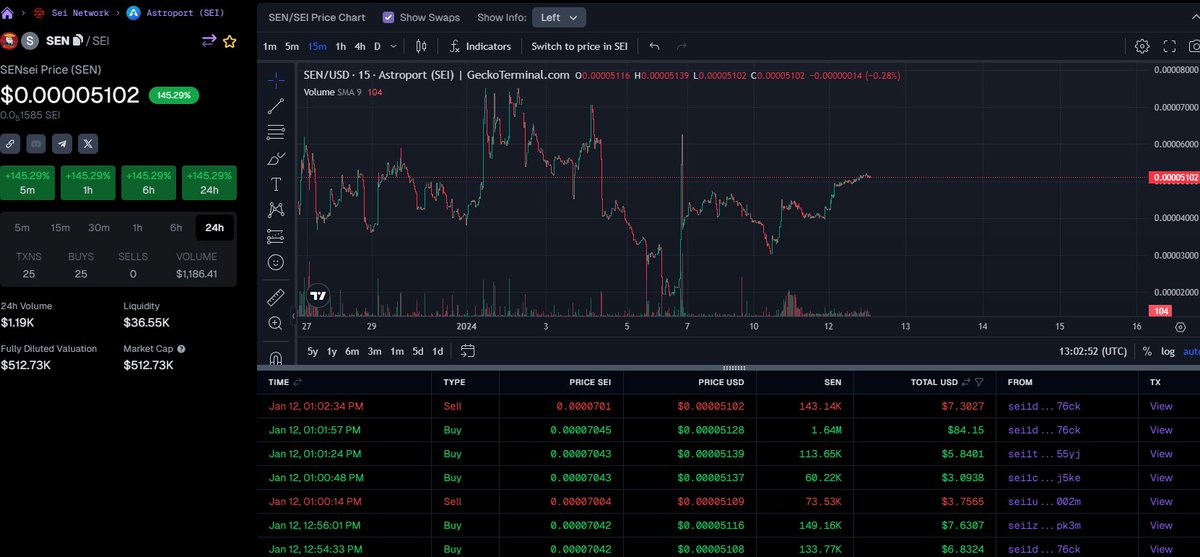Select 1h chart interval
Image resolution: width=1200 pixels, height=557 pixels.
click(341, 46)
